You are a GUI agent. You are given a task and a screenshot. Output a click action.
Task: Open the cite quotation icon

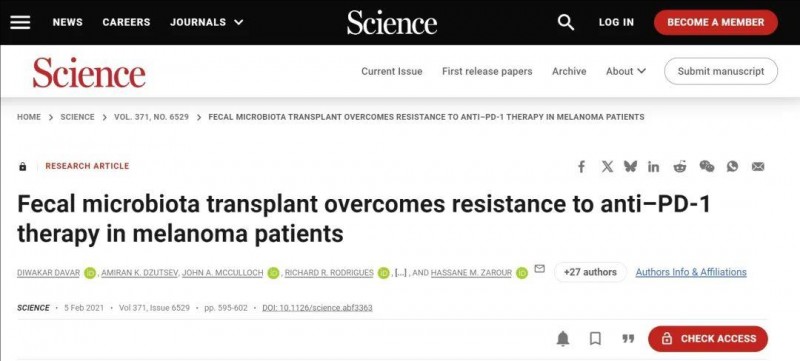coord(628,339)
